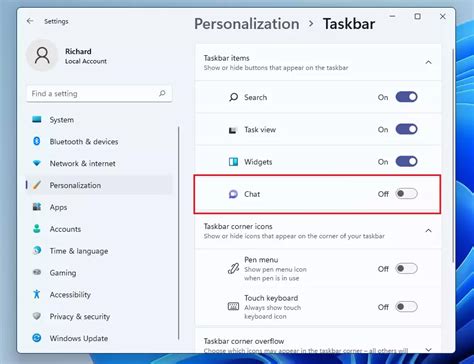This screenshot has height=364, width=474.
Task: Open Accessibility settings
Action: click(99, 294)
